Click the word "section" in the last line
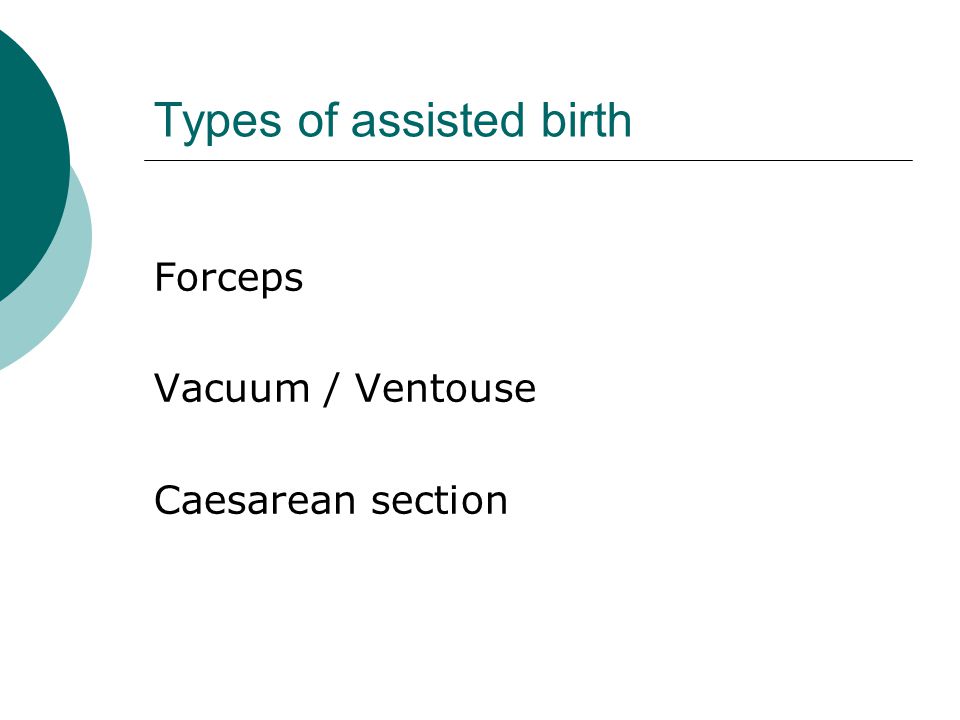Image resolution: width=960 pixels, height=720 pixels. coord(440,500)
